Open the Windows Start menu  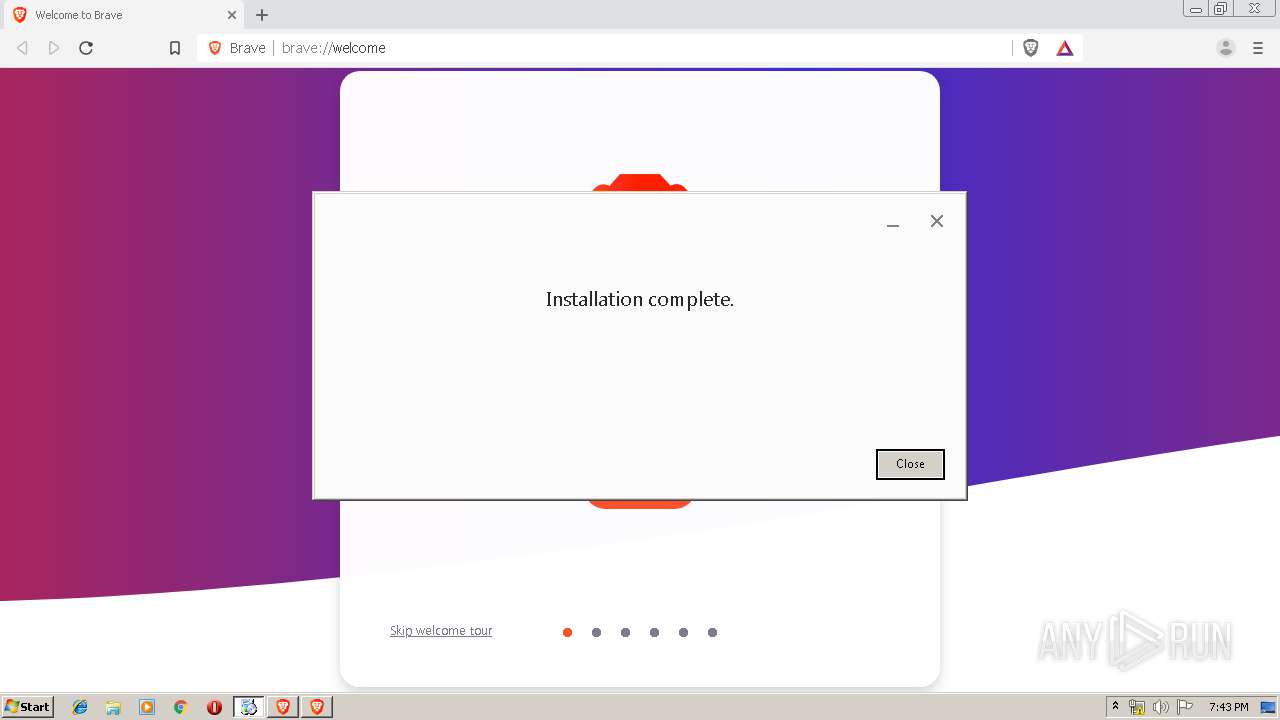point(27,707)
